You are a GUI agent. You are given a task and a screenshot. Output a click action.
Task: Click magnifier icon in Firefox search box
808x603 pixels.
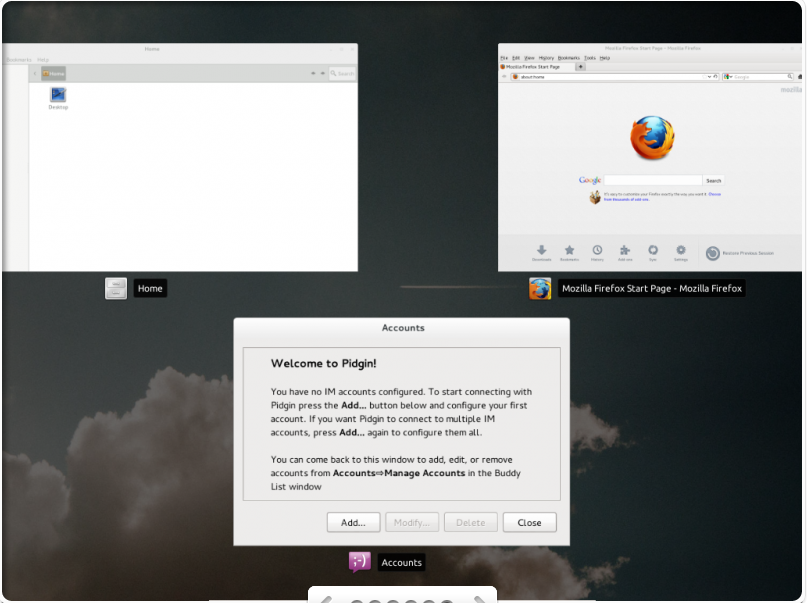tap(789, 76)
